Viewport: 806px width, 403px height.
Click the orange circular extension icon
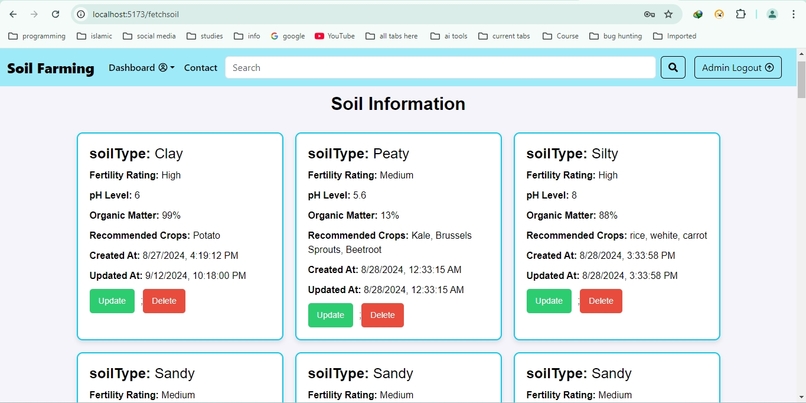pyautogui.click(x=719, y=14)
